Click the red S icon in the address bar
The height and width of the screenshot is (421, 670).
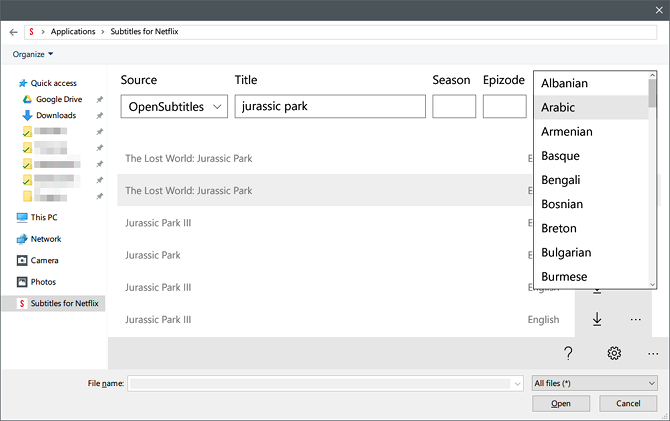click(31, 32)
